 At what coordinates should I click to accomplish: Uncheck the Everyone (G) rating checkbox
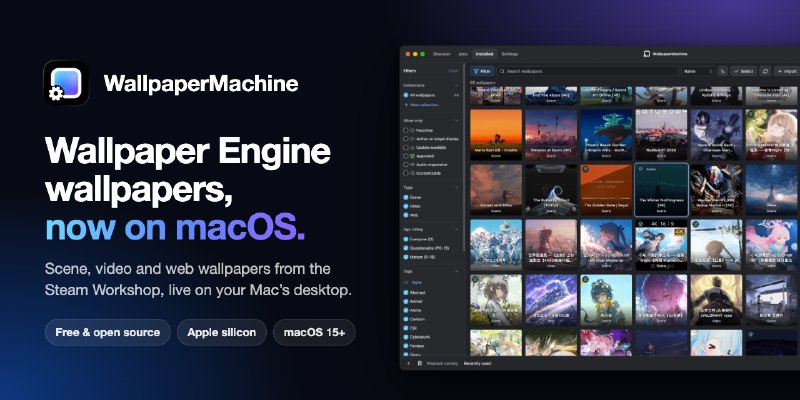pyautogui.click(x=406, y=239)
